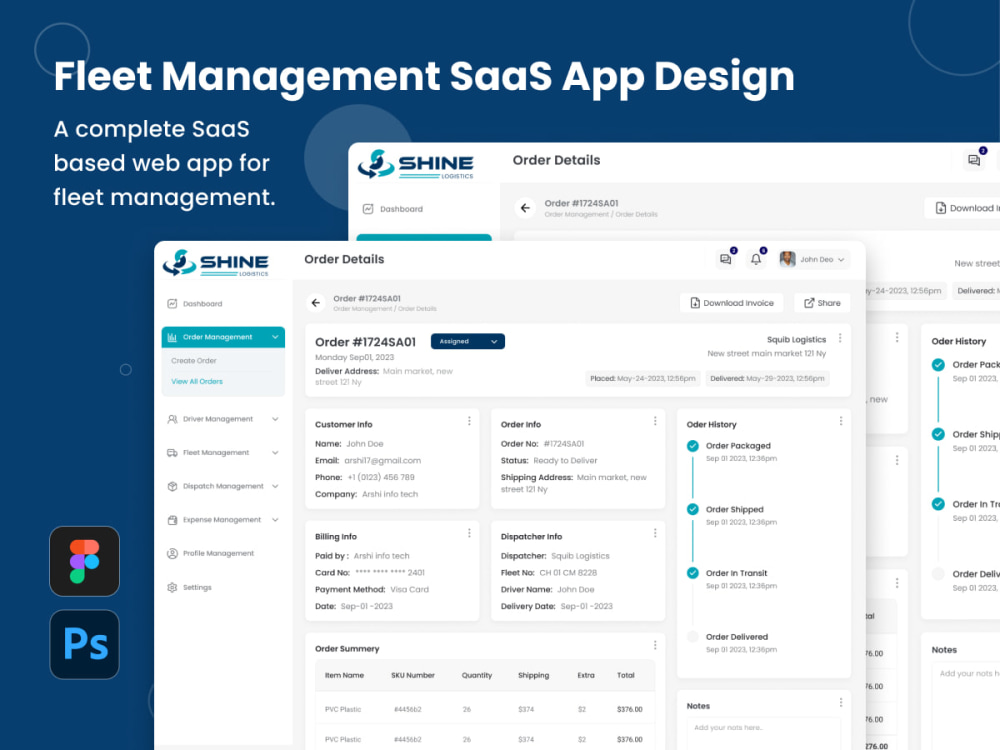Click the Photoshop Ps icon
Image resolution: width=1000 pixels, height=750 pixels.
pos(84,644)
